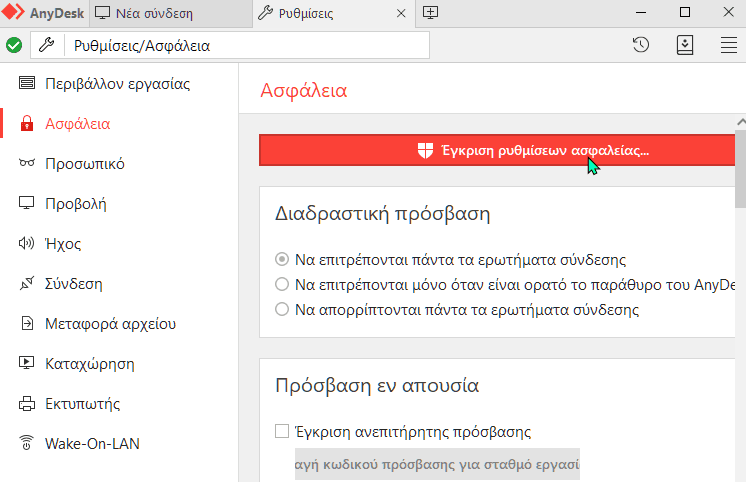Open the Εκτυπωτής printer settings
This screenshot has width=746, height=482.
coord(69,403)
